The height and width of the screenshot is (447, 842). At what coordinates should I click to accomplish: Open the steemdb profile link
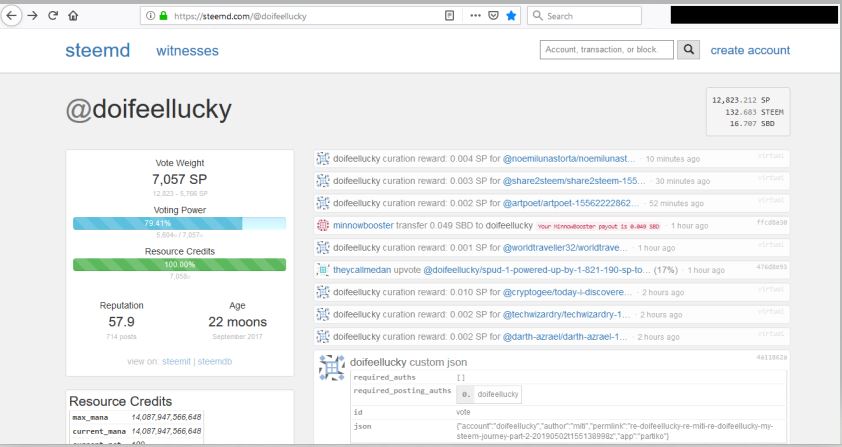[x=215, y=360]
